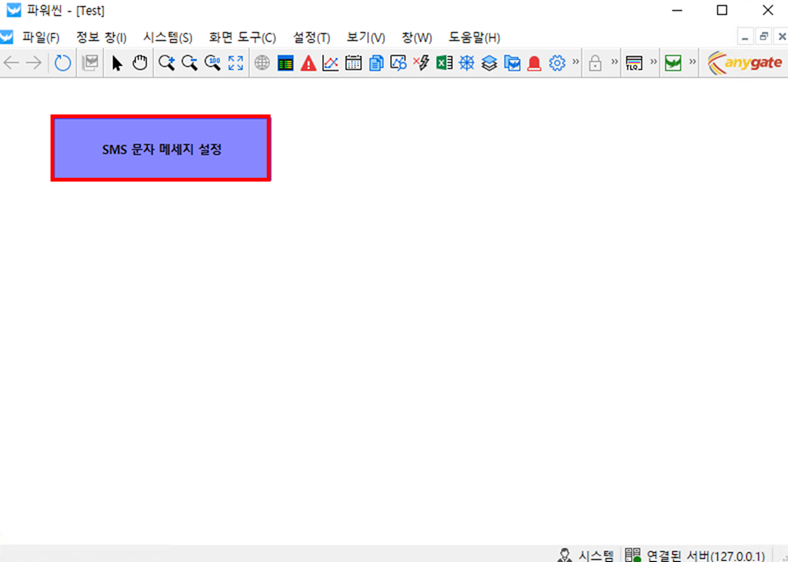Open the 창(W) menu
The width and height of the screenshot is (788, 562).
tap(417, 38)
